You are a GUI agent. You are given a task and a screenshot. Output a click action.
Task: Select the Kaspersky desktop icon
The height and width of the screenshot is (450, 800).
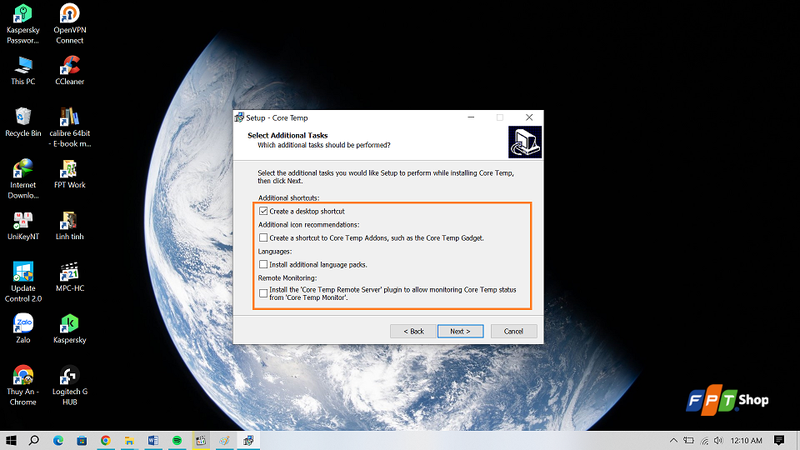(69, 329)
